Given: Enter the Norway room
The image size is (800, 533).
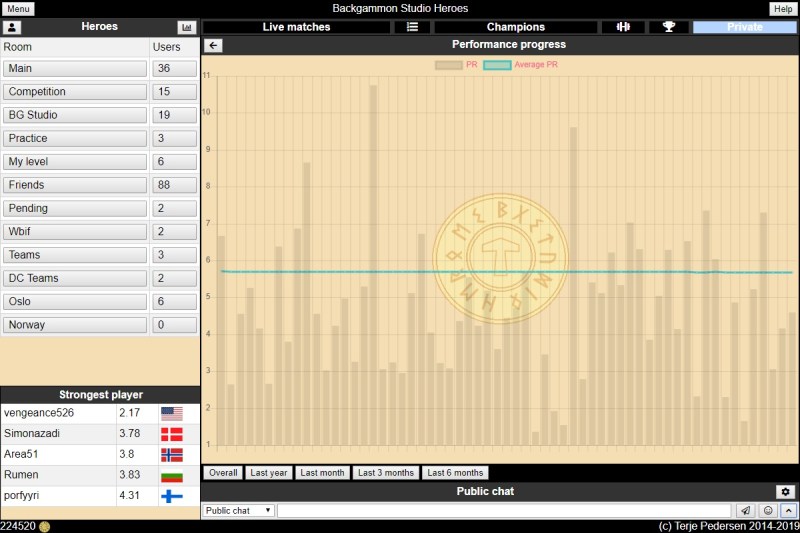Looking at the screenshot, I should [74, 325].
